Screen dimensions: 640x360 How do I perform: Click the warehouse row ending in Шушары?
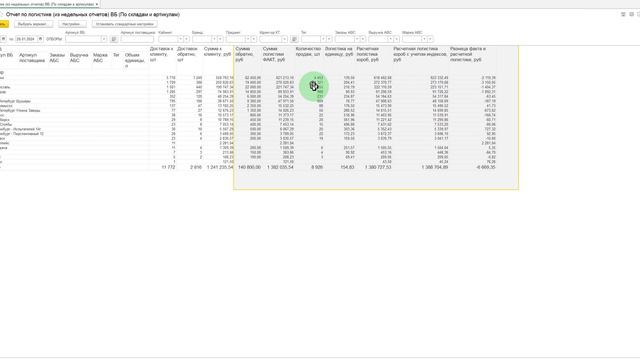click(x=16, y=101)
